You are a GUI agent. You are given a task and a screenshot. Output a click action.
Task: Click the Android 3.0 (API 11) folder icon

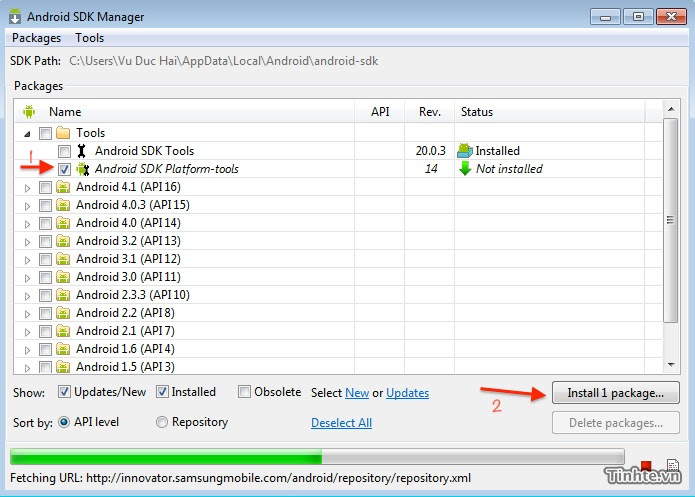(63, 277)
